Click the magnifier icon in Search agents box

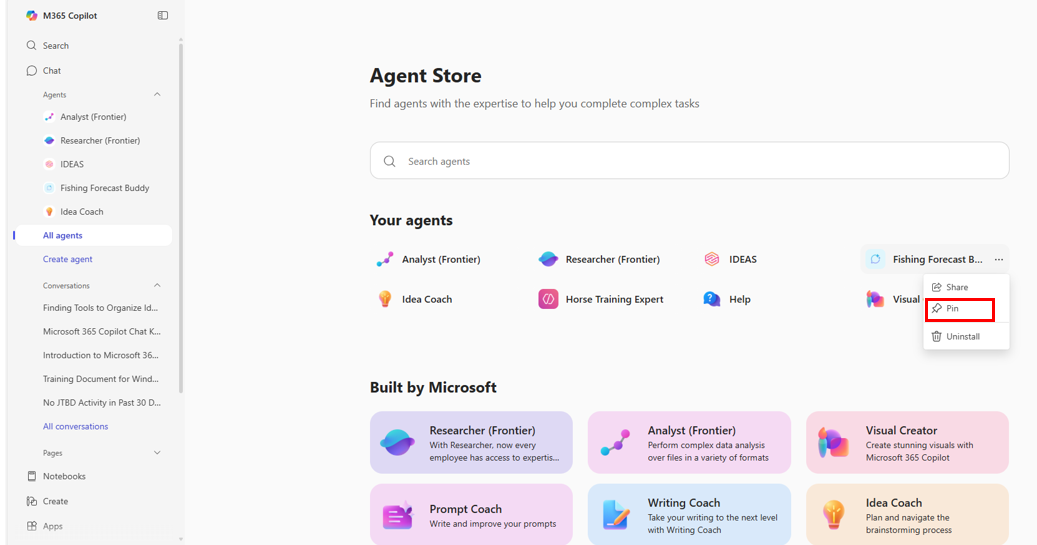pyautogui.click(x=390, y=161)
